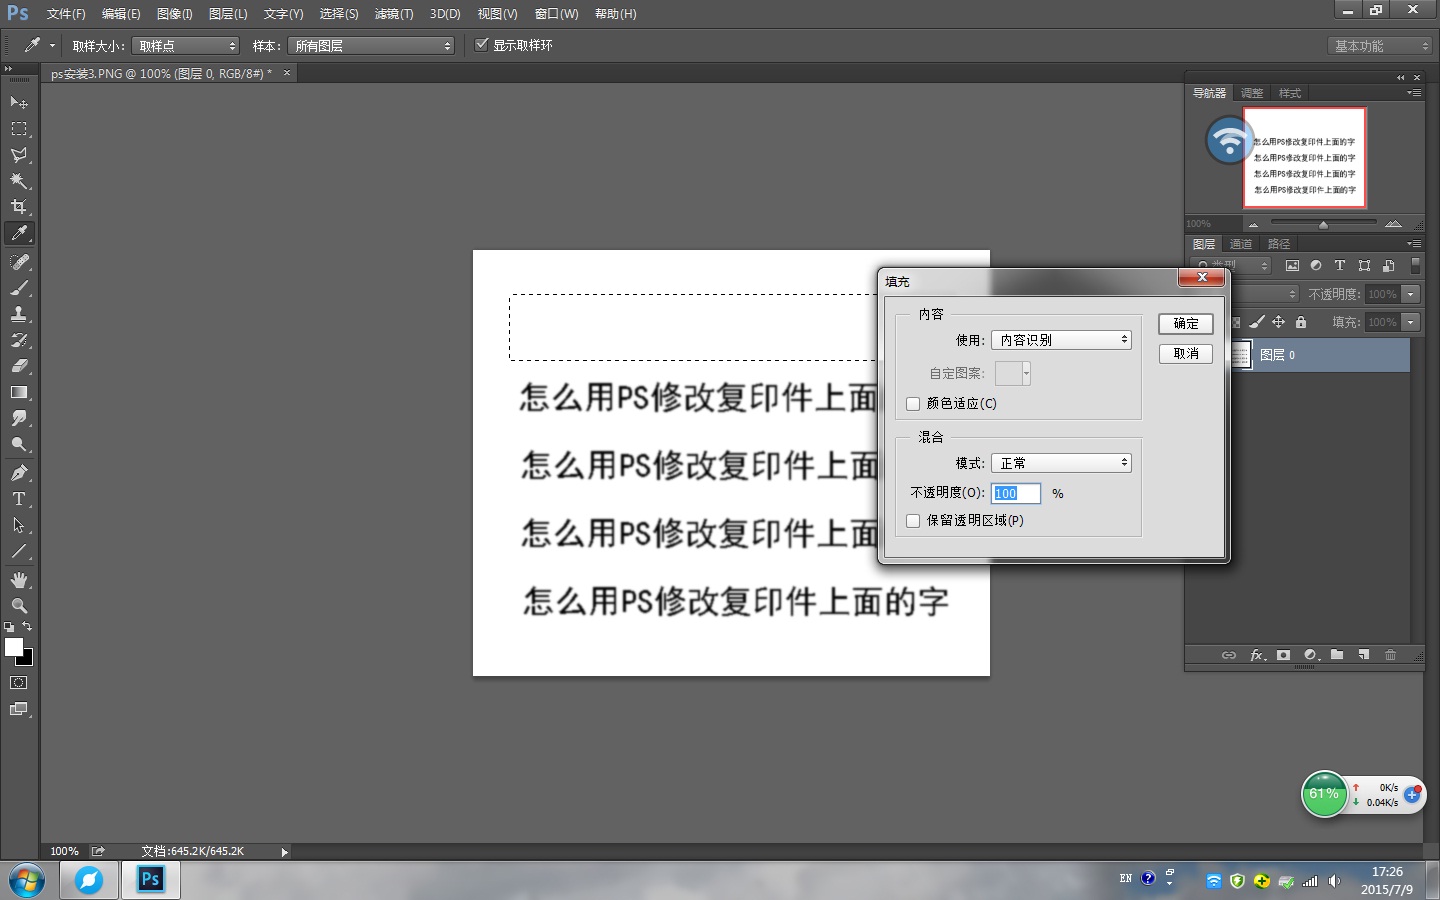Select the Crop tool
The height and width of the screenshot is (900, 1440).
(x=19, y=207)
